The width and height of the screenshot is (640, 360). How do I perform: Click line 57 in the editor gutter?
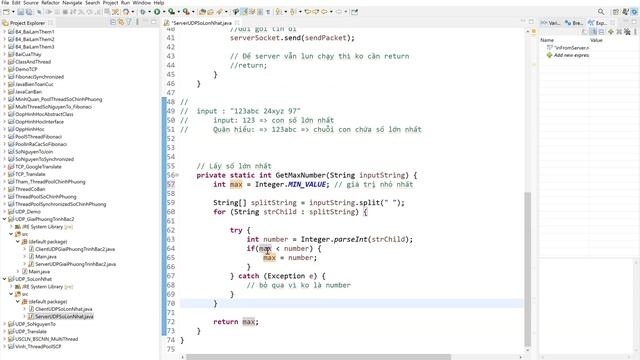(171, 184)
